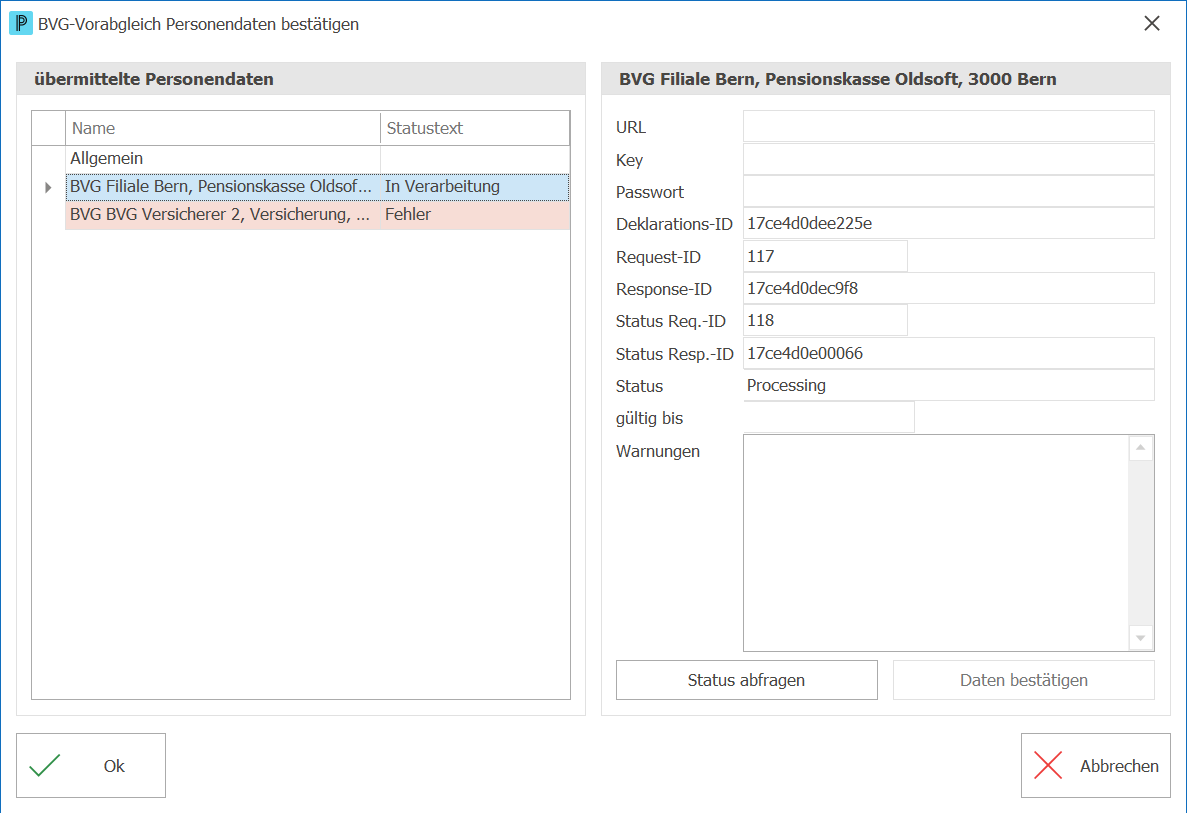Screen dimensions: 1187x813
Task: Click into the Deklarations-ID field
Action: point(949,223)
